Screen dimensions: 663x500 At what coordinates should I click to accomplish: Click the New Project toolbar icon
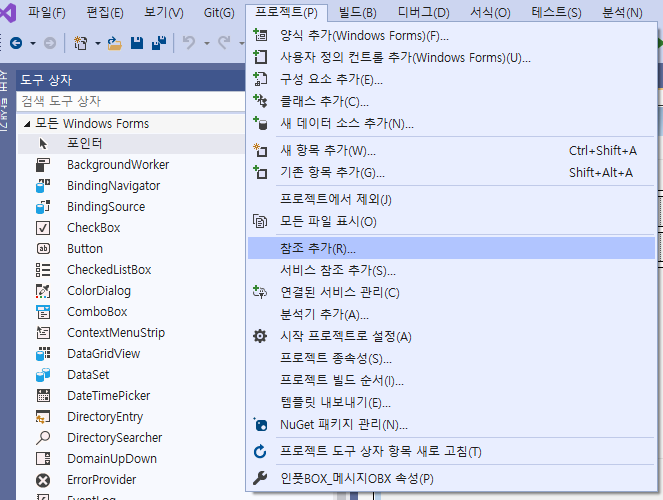click(80, 43)
